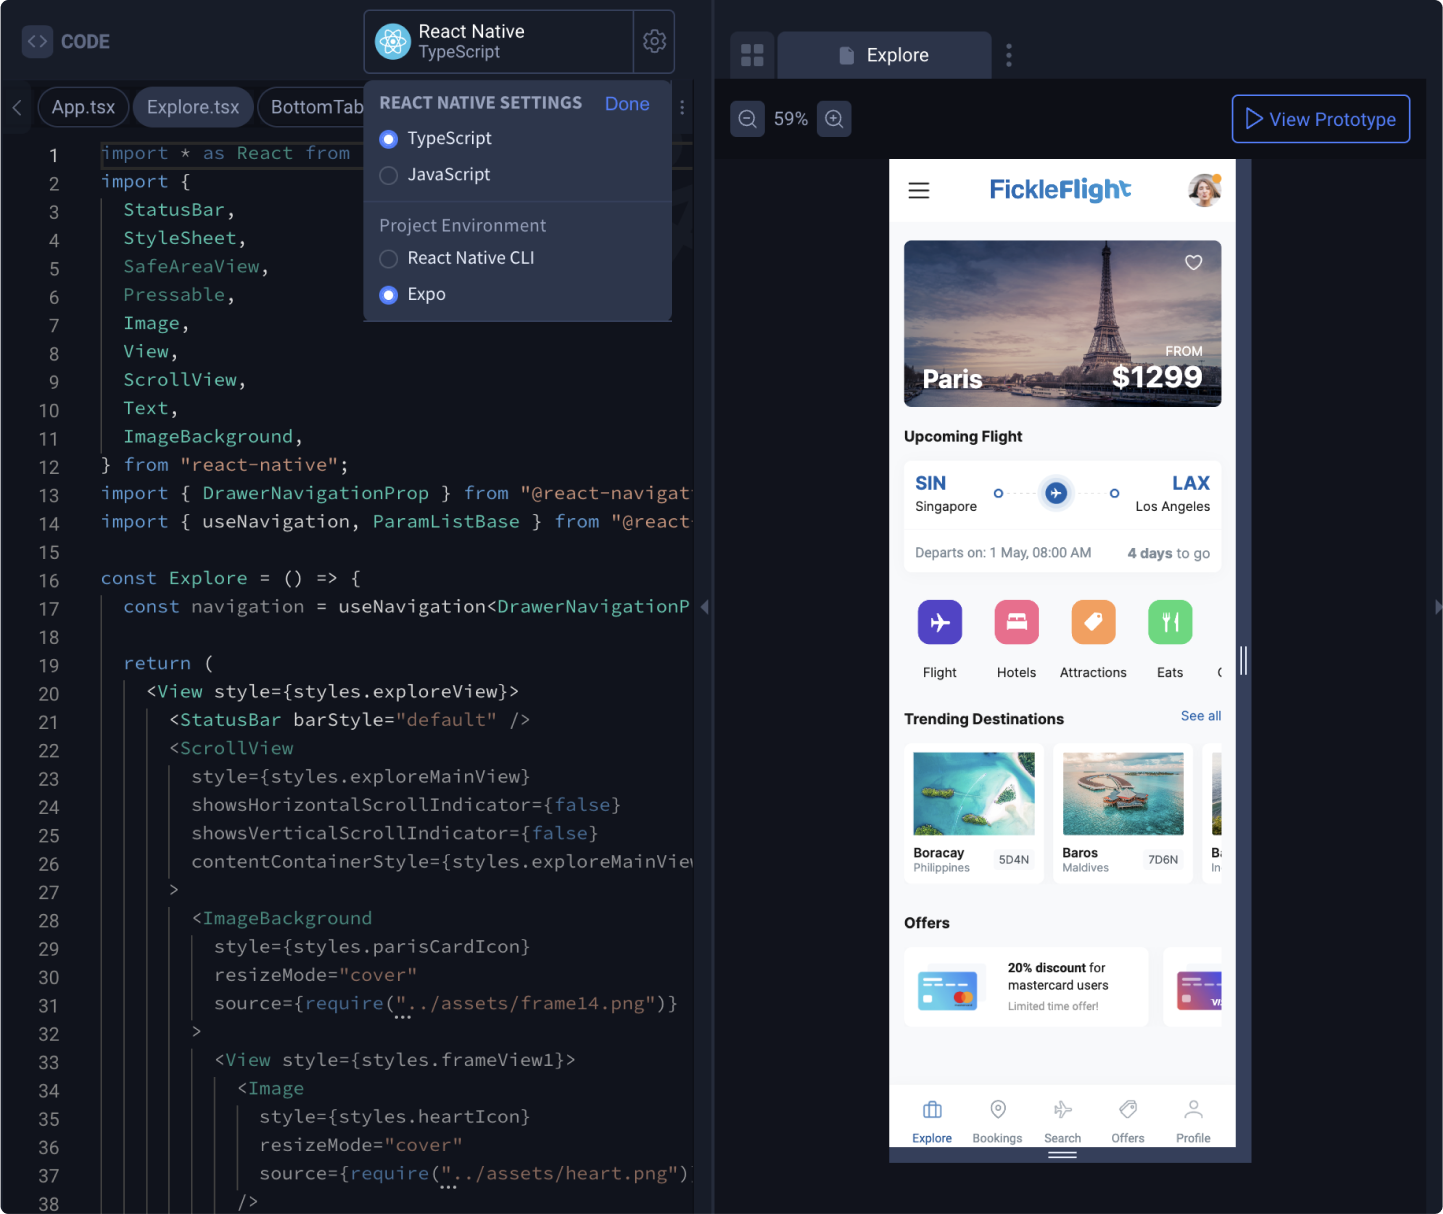Tap the pink Hotels category icon
The width and height of the screenshot is (1443, 1214).
[1016, 622]
